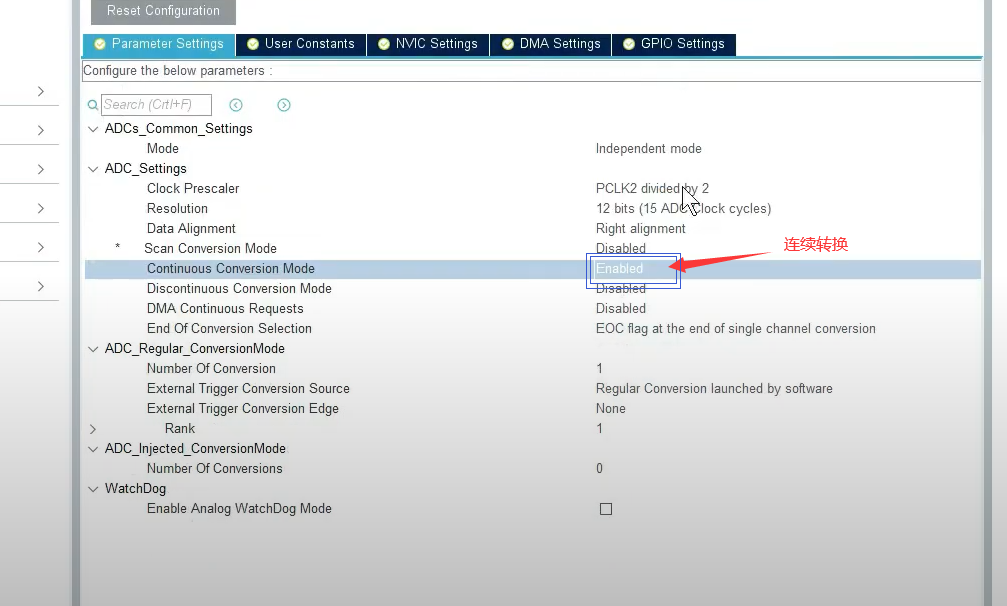Select the Continuous Conversion Mode row label
Screen dimensions: 1007x606
point(231,269)
